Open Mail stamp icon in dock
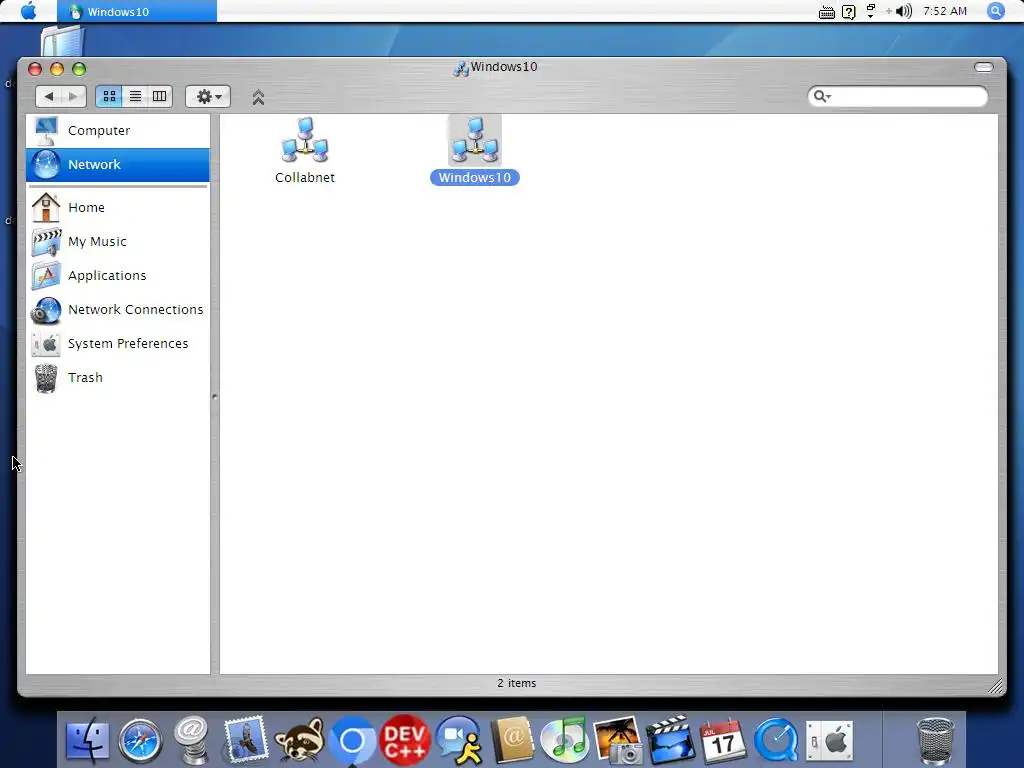The image size is (1024, 768). (x=246, y=739)
